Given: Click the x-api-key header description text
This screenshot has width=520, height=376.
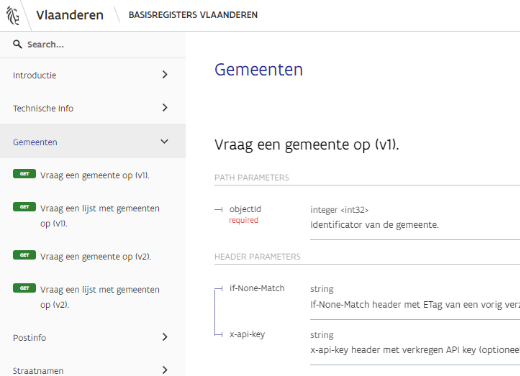Looking at the screenshot, I should (x=415, y=350).
